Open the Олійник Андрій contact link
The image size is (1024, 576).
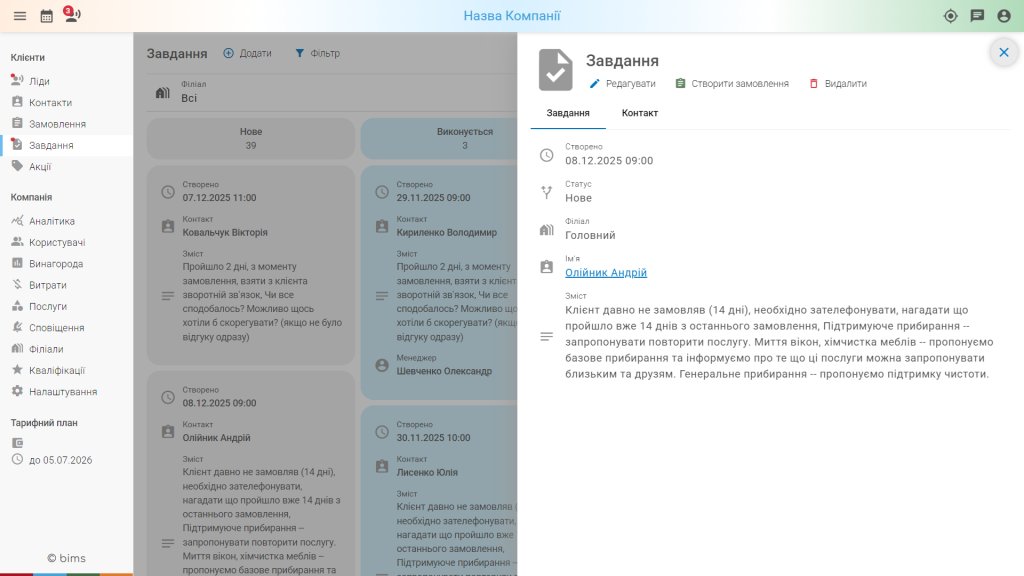pos(606,272)
